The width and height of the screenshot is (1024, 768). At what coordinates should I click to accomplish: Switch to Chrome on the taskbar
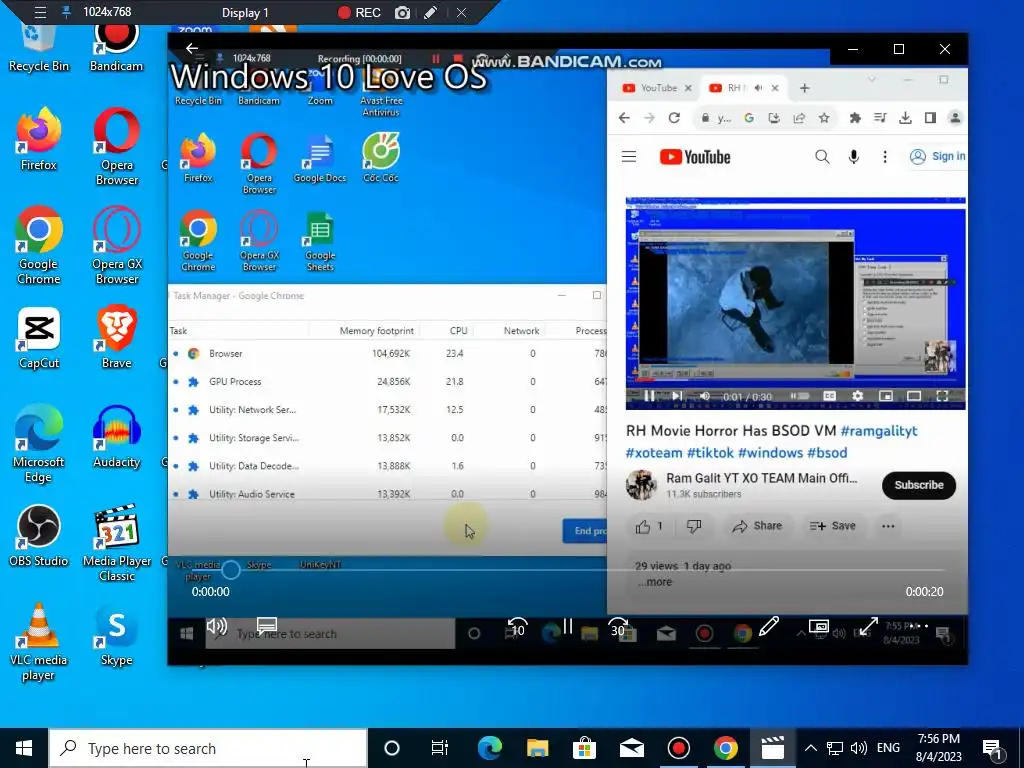(x=726, y=748)
